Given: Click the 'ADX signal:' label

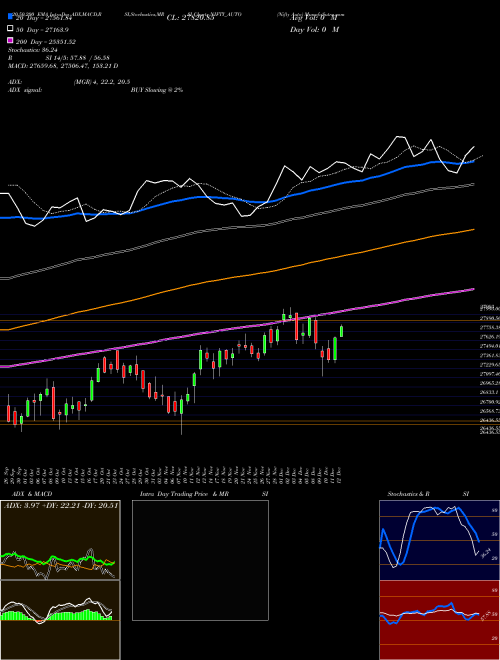Looking at the screenshot, I should 24,90.
